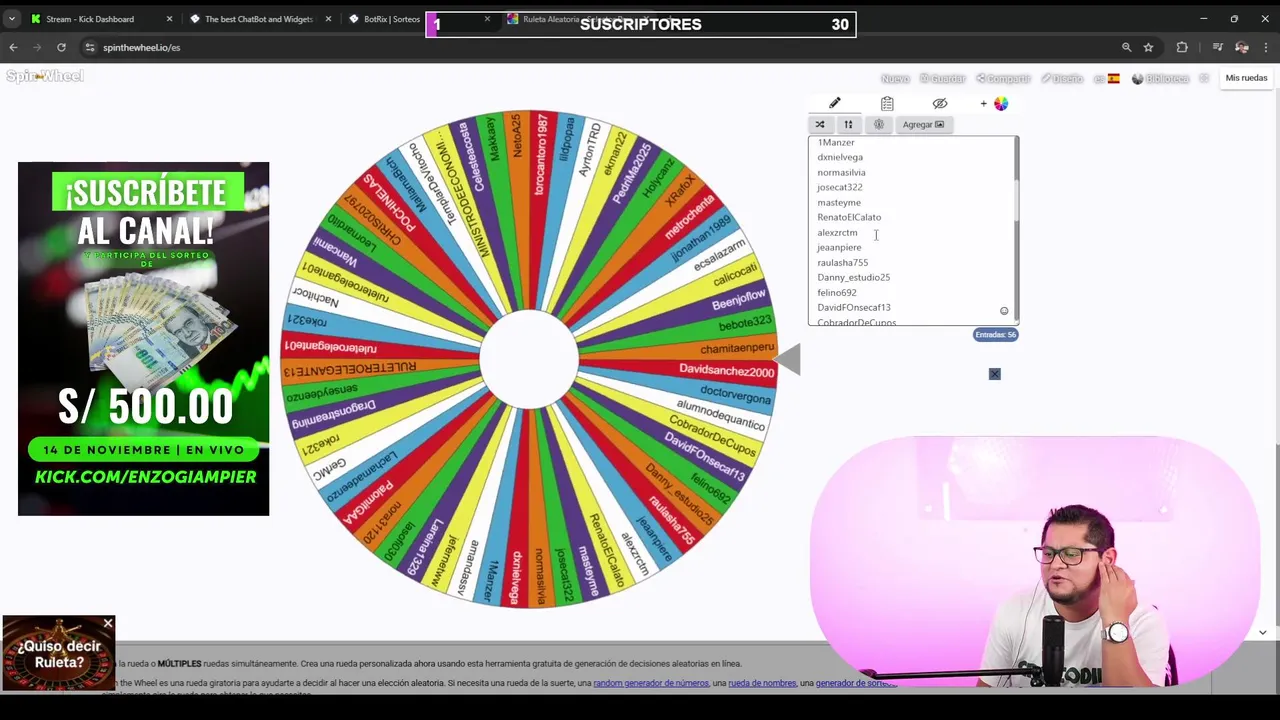This screenshot has width=1280, height=720.
Task: Close 'The best ChatBot and Widgets' tab
Action: (x=327, y=19)
